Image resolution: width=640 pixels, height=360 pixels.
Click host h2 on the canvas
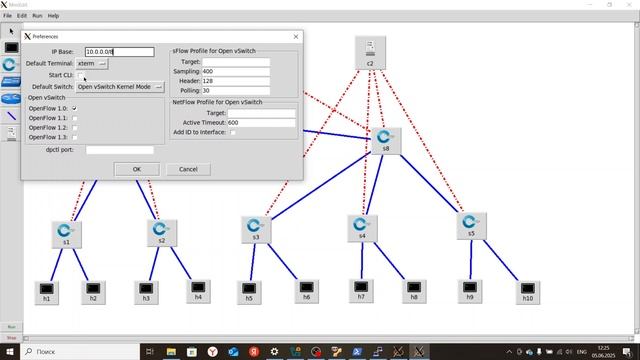tap(93, 293)
